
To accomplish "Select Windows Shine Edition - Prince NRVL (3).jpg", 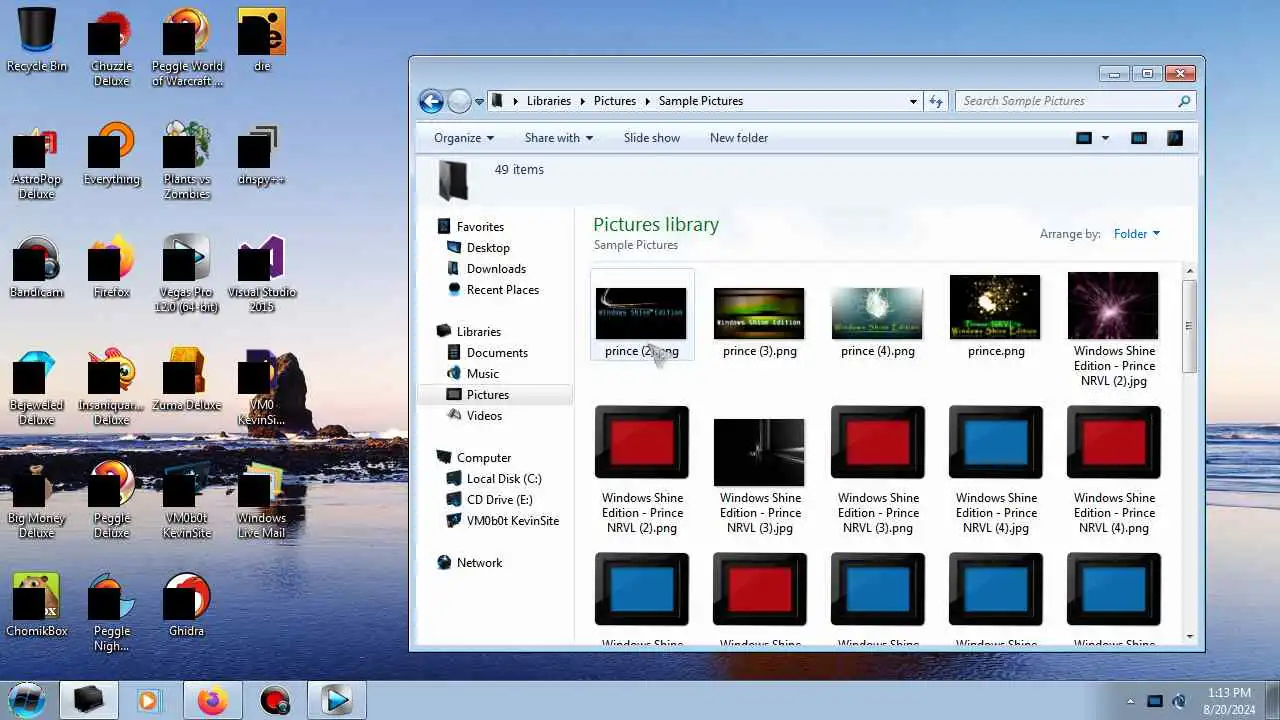I will [759, 476].
